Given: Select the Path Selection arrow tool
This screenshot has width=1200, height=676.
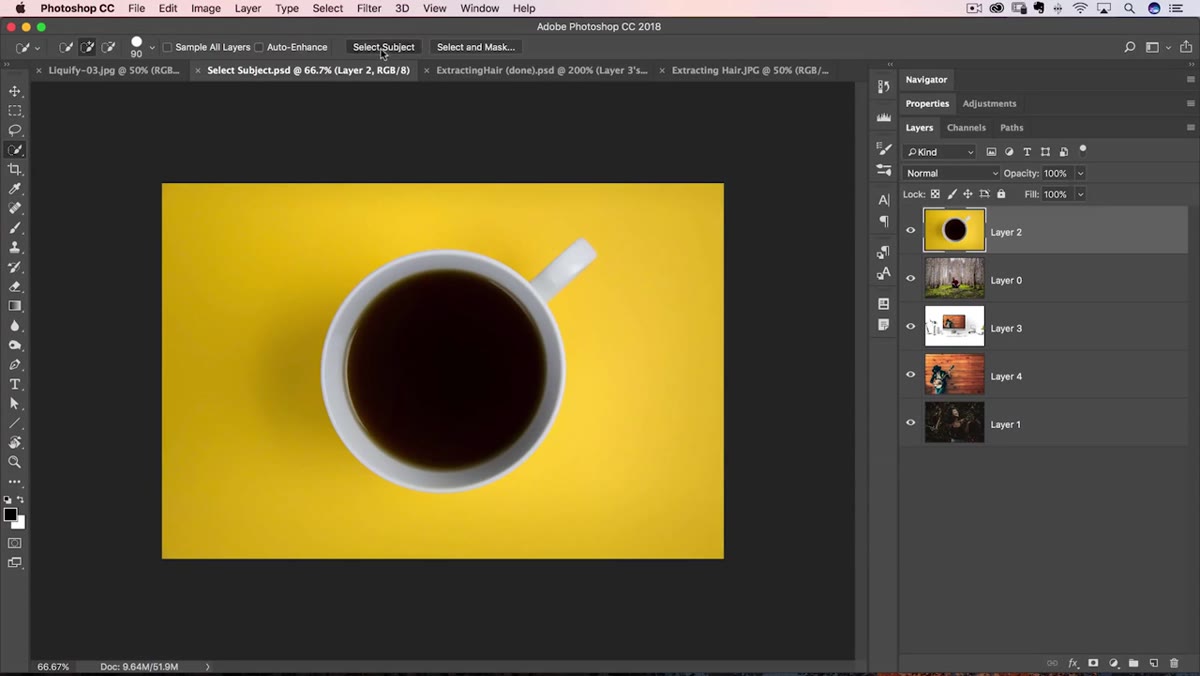Looking at the screenshot, I should [x=15, y=404].
